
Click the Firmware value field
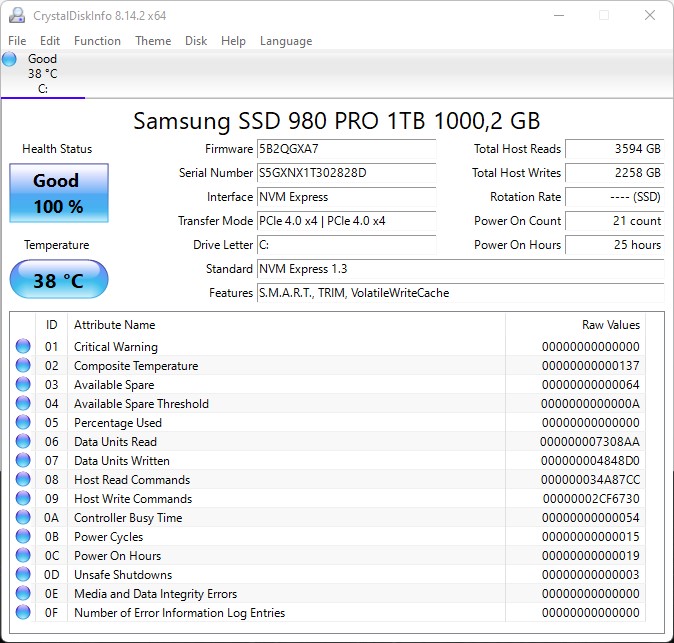pyautogui.click(x=346, y=149)
